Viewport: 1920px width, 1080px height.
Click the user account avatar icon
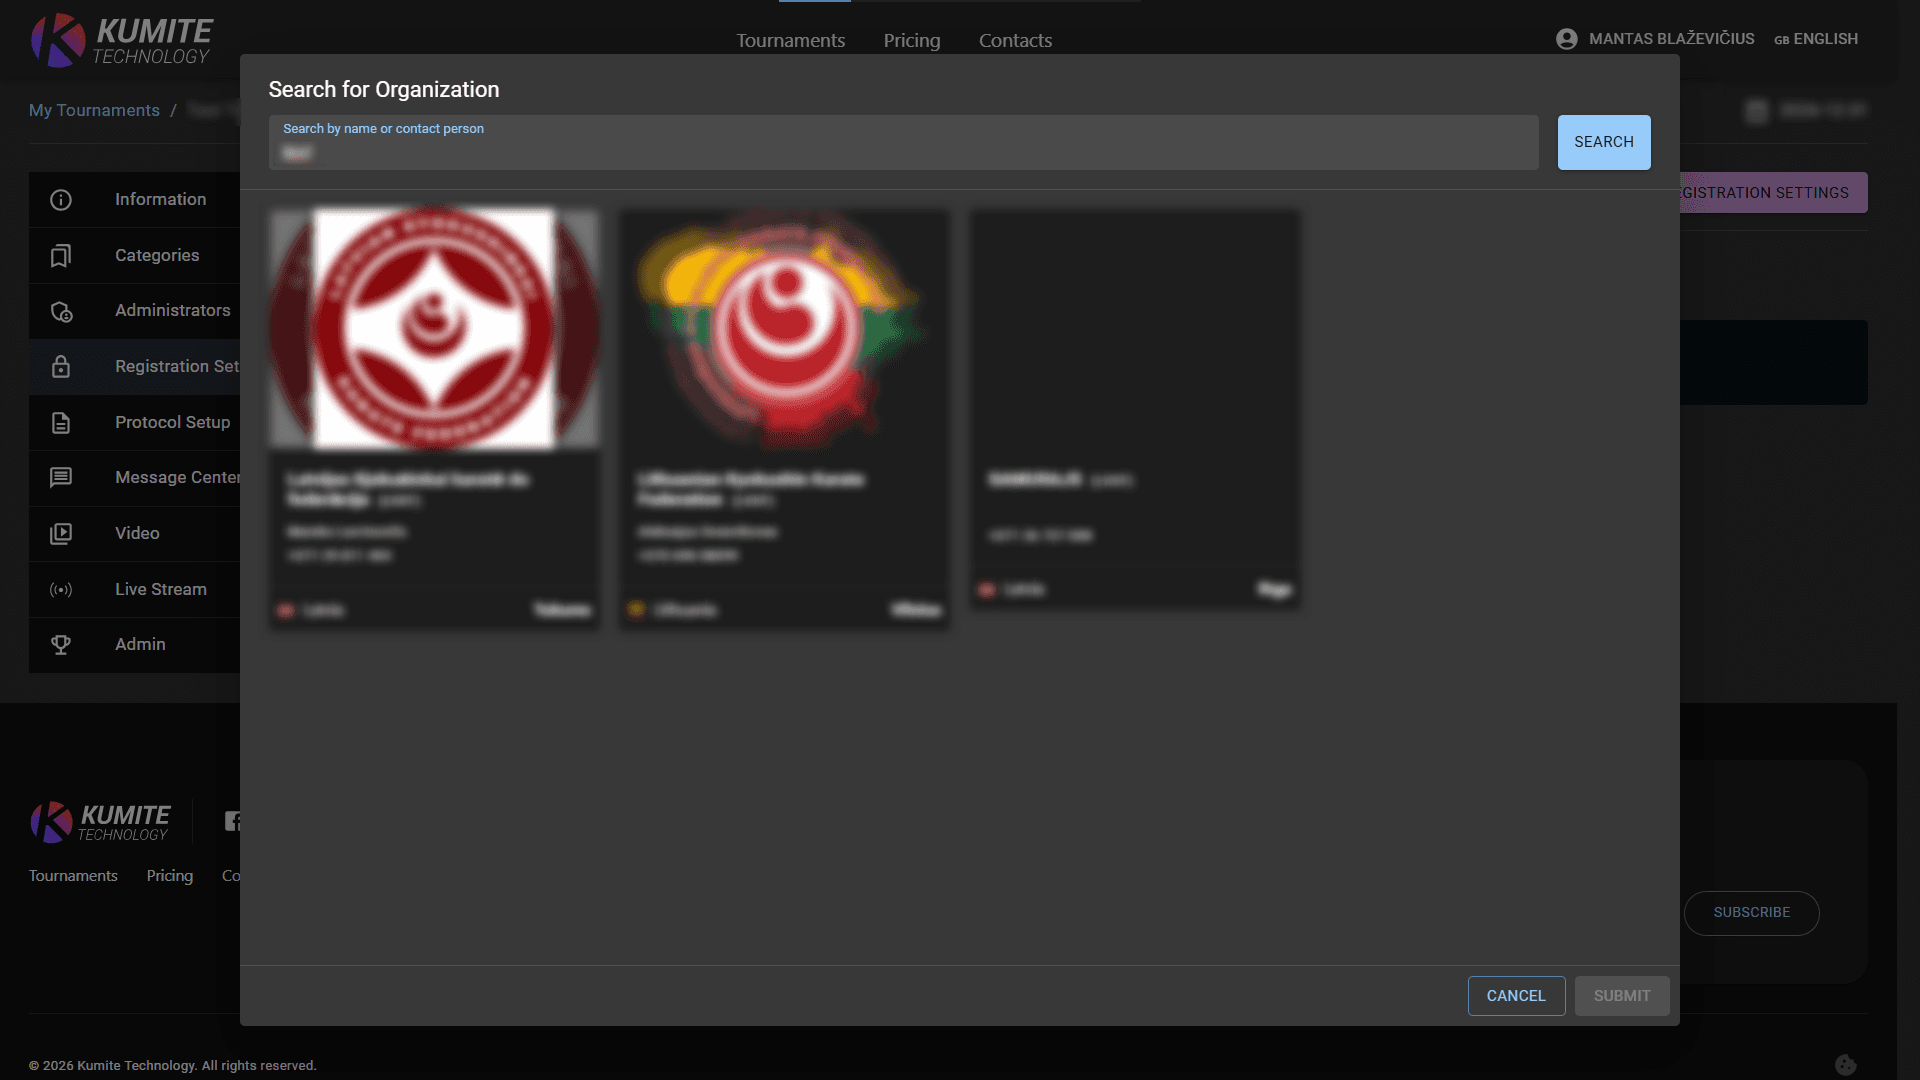1566,38
